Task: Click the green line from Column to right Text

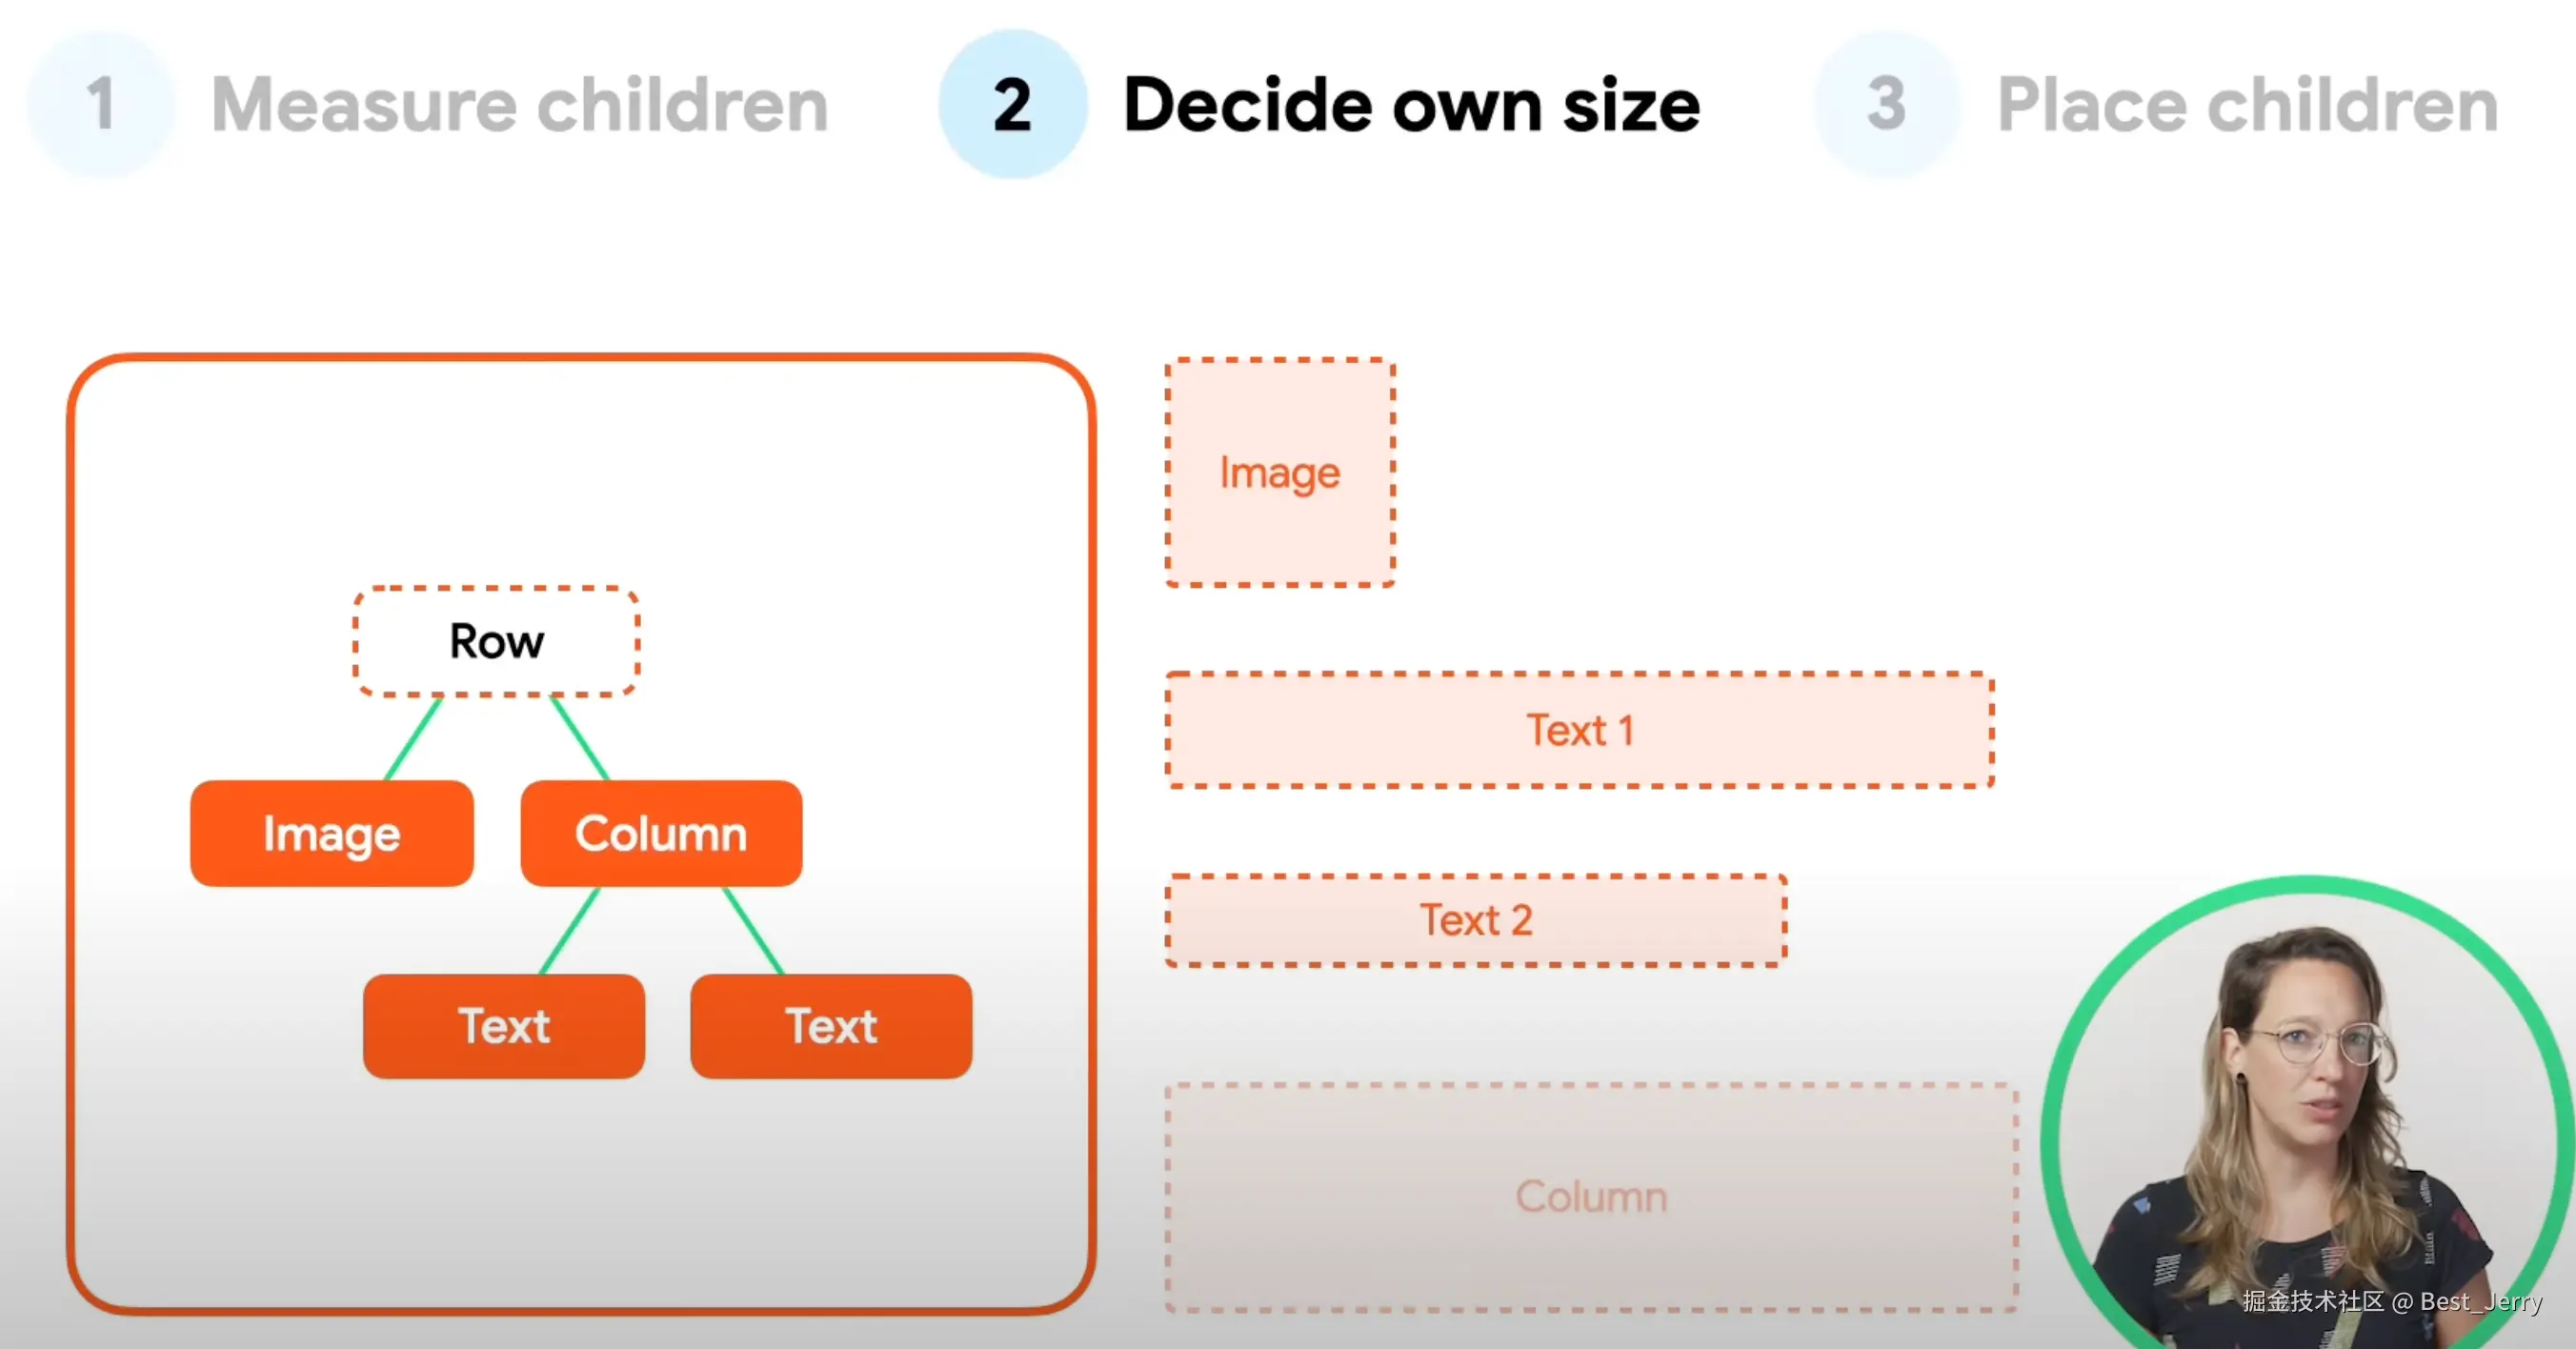Action: tap(754, 931)
